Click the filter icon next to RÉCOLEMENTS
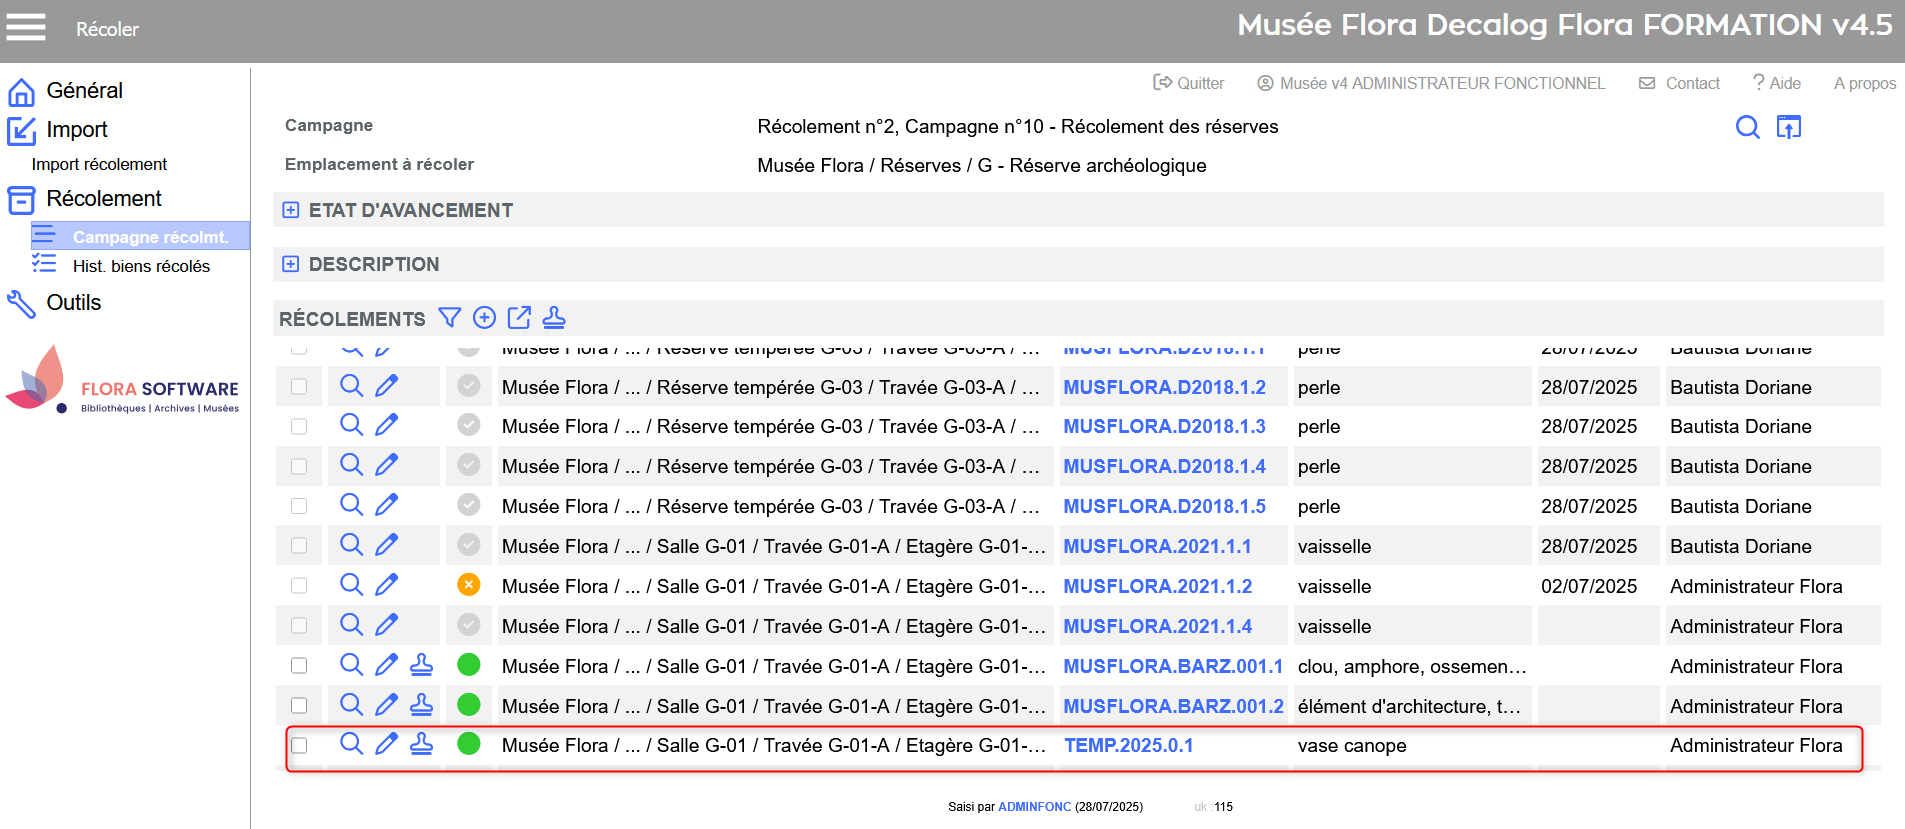Screen dimensions: 1905x829 pyautogui.click(x=450, y=318)
